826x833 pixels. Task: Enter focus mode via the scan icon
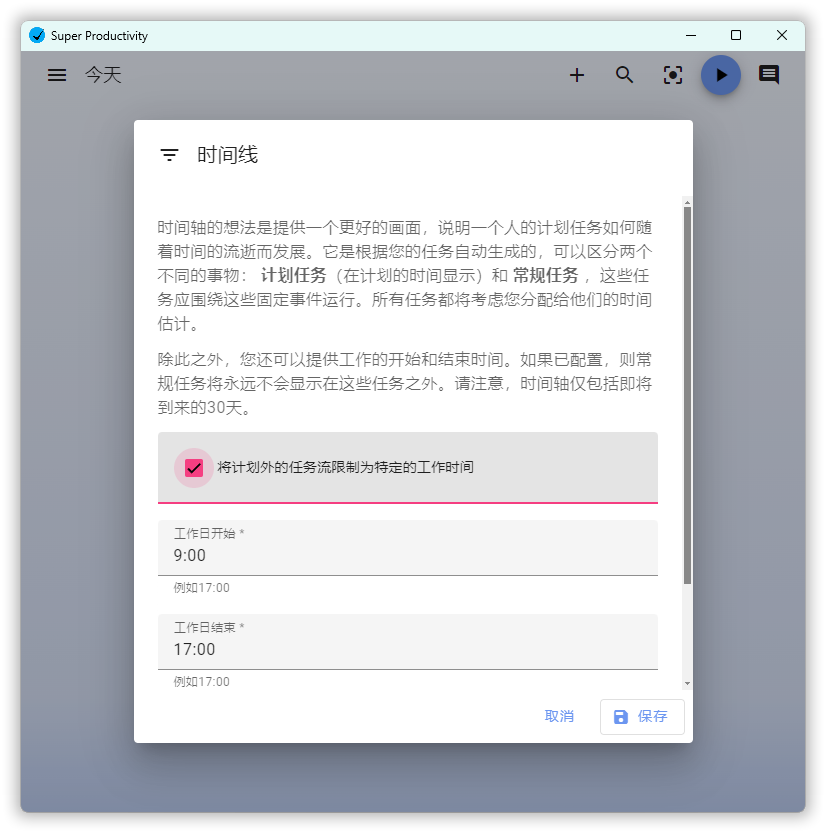(672, 75)
